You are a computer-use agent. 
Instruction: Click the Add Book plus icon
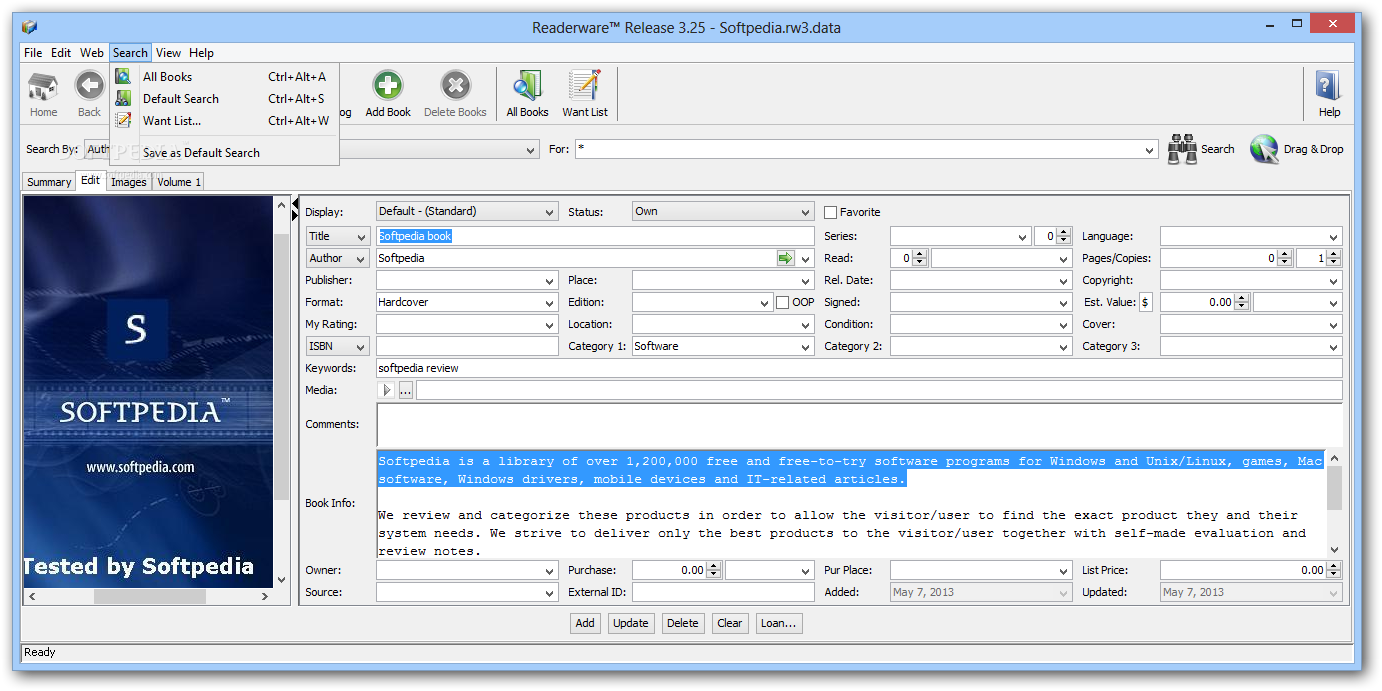(388, 86)
